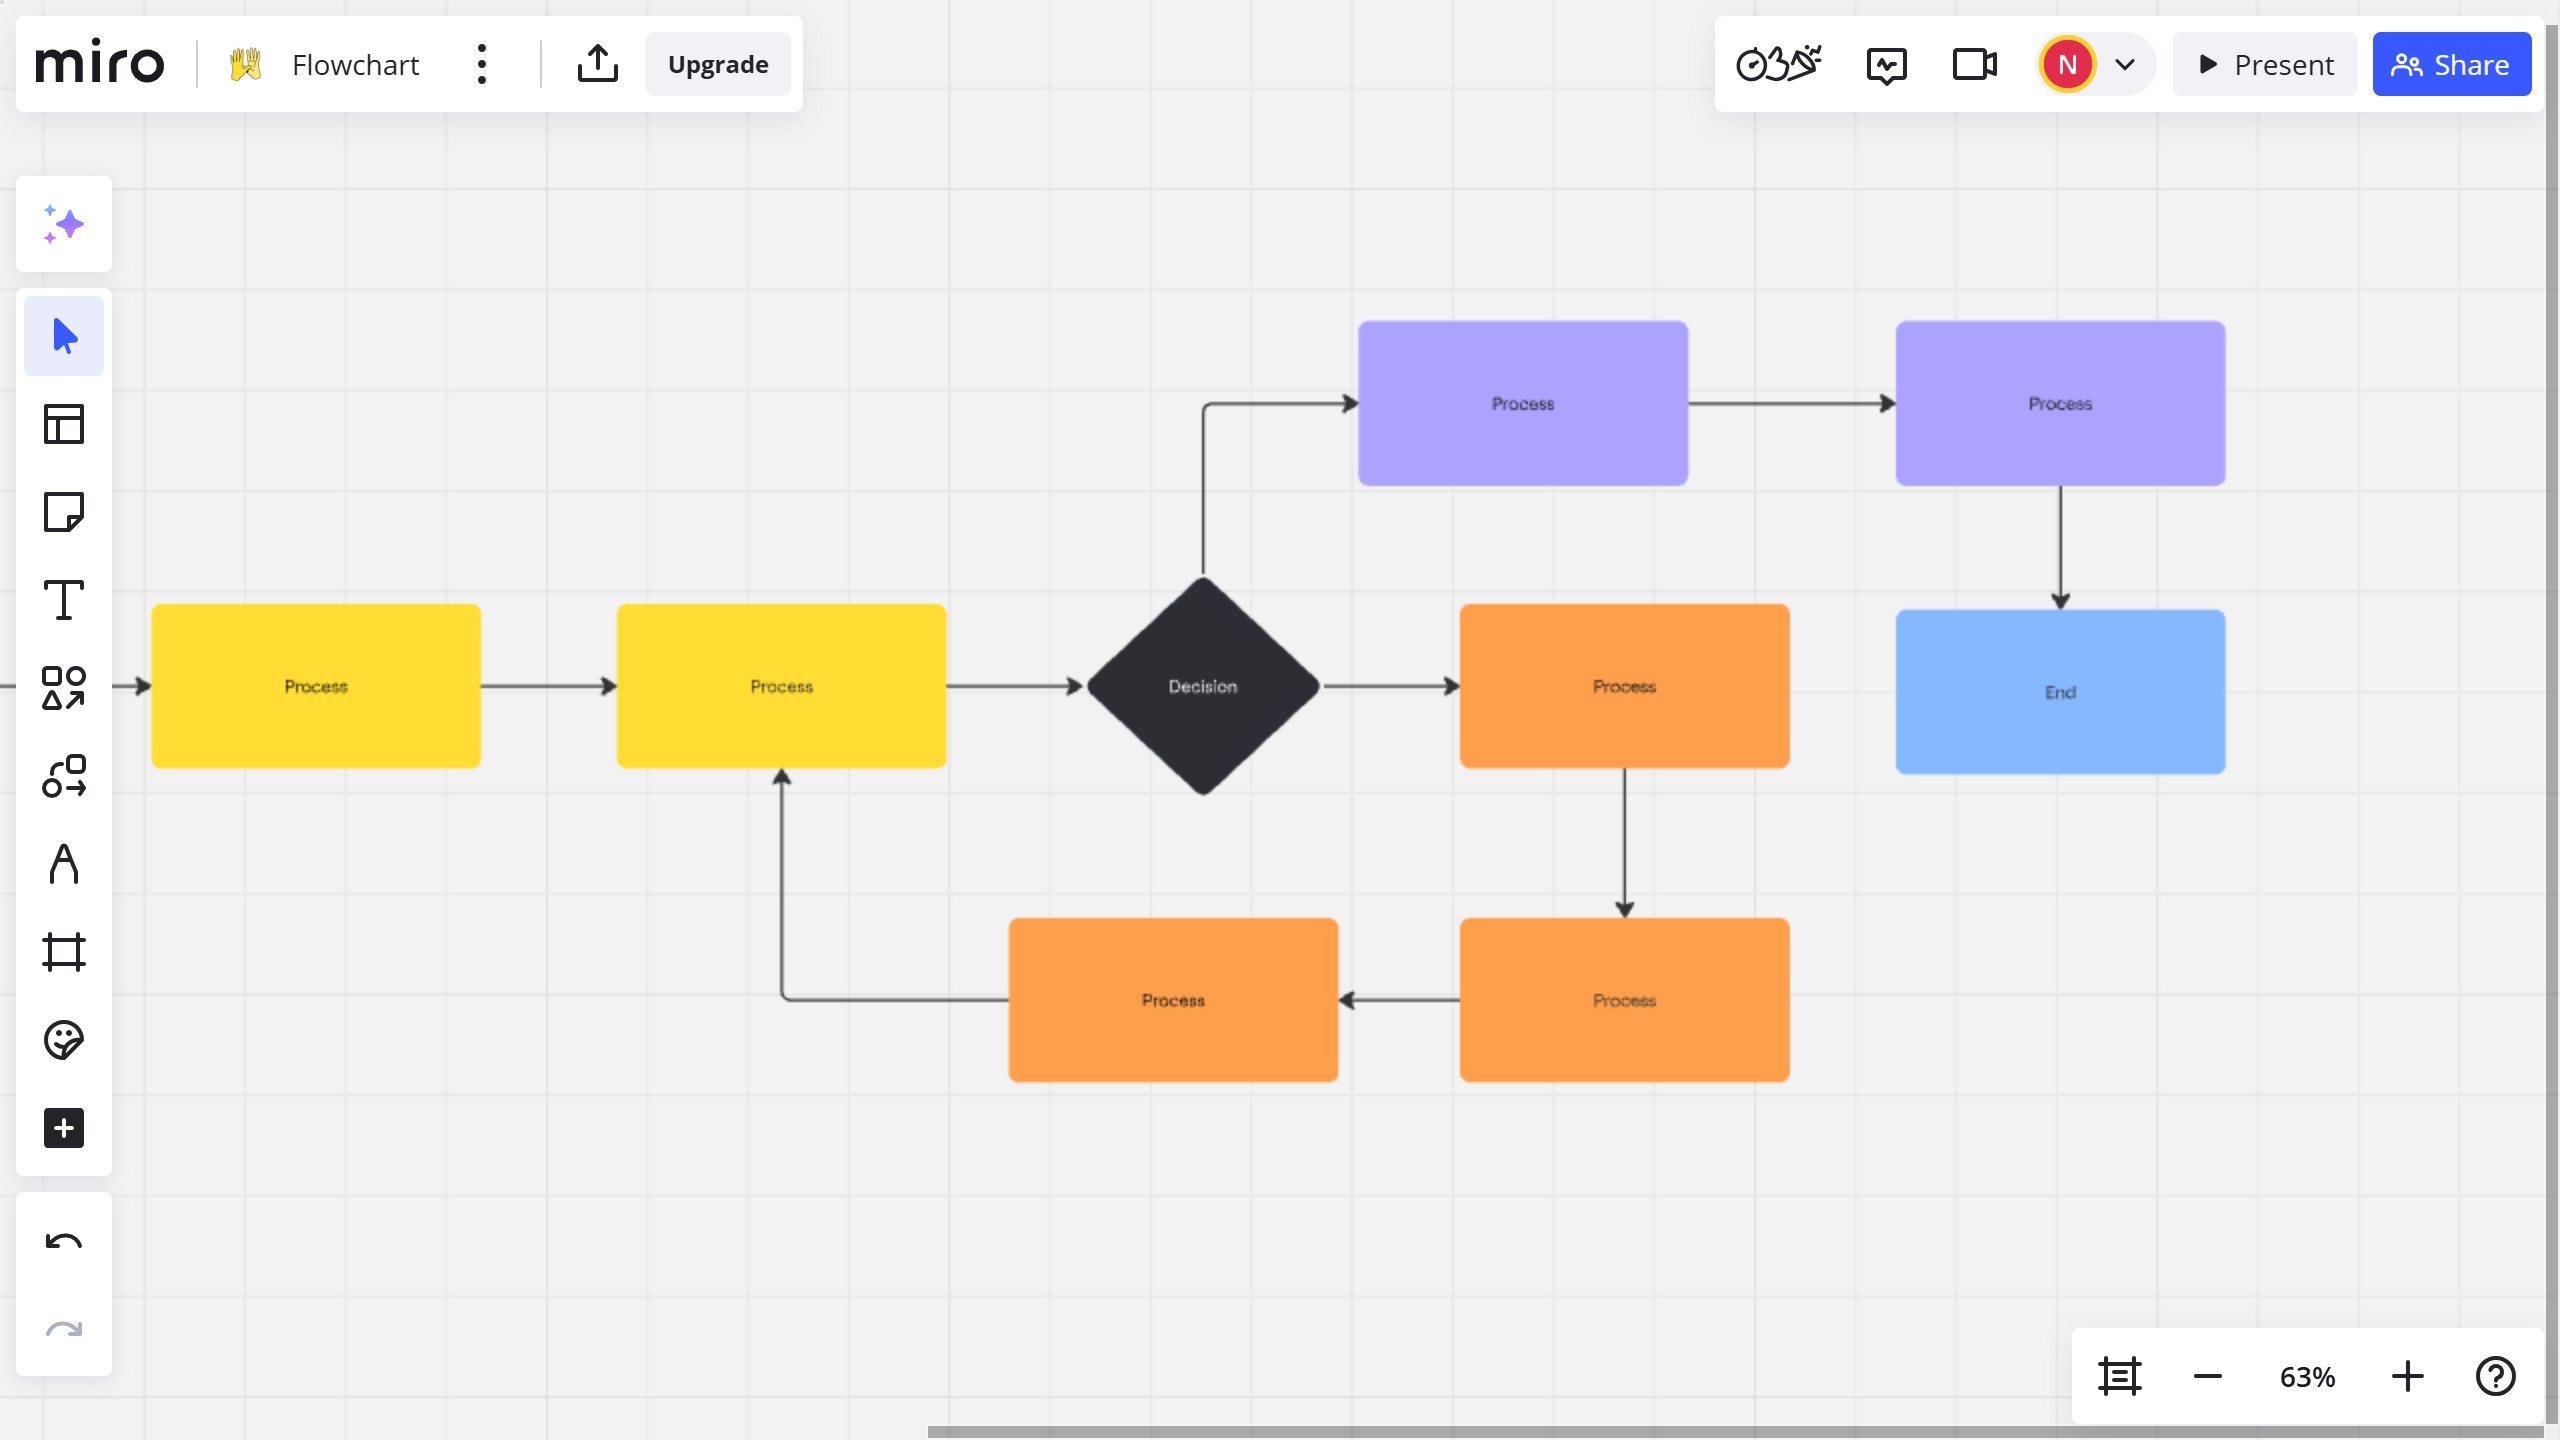Image resolution: width=2560 pixels, height=1440 pixels.
Task: Open board options three-dot menu
Action: 482,64
